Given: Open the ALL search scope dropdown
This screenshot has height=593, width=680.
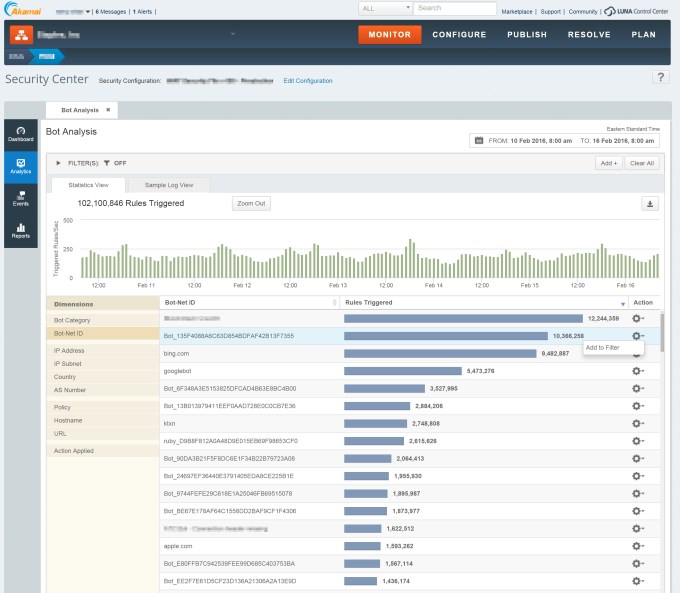Looking at the screenshot, I should pos(384,8).
